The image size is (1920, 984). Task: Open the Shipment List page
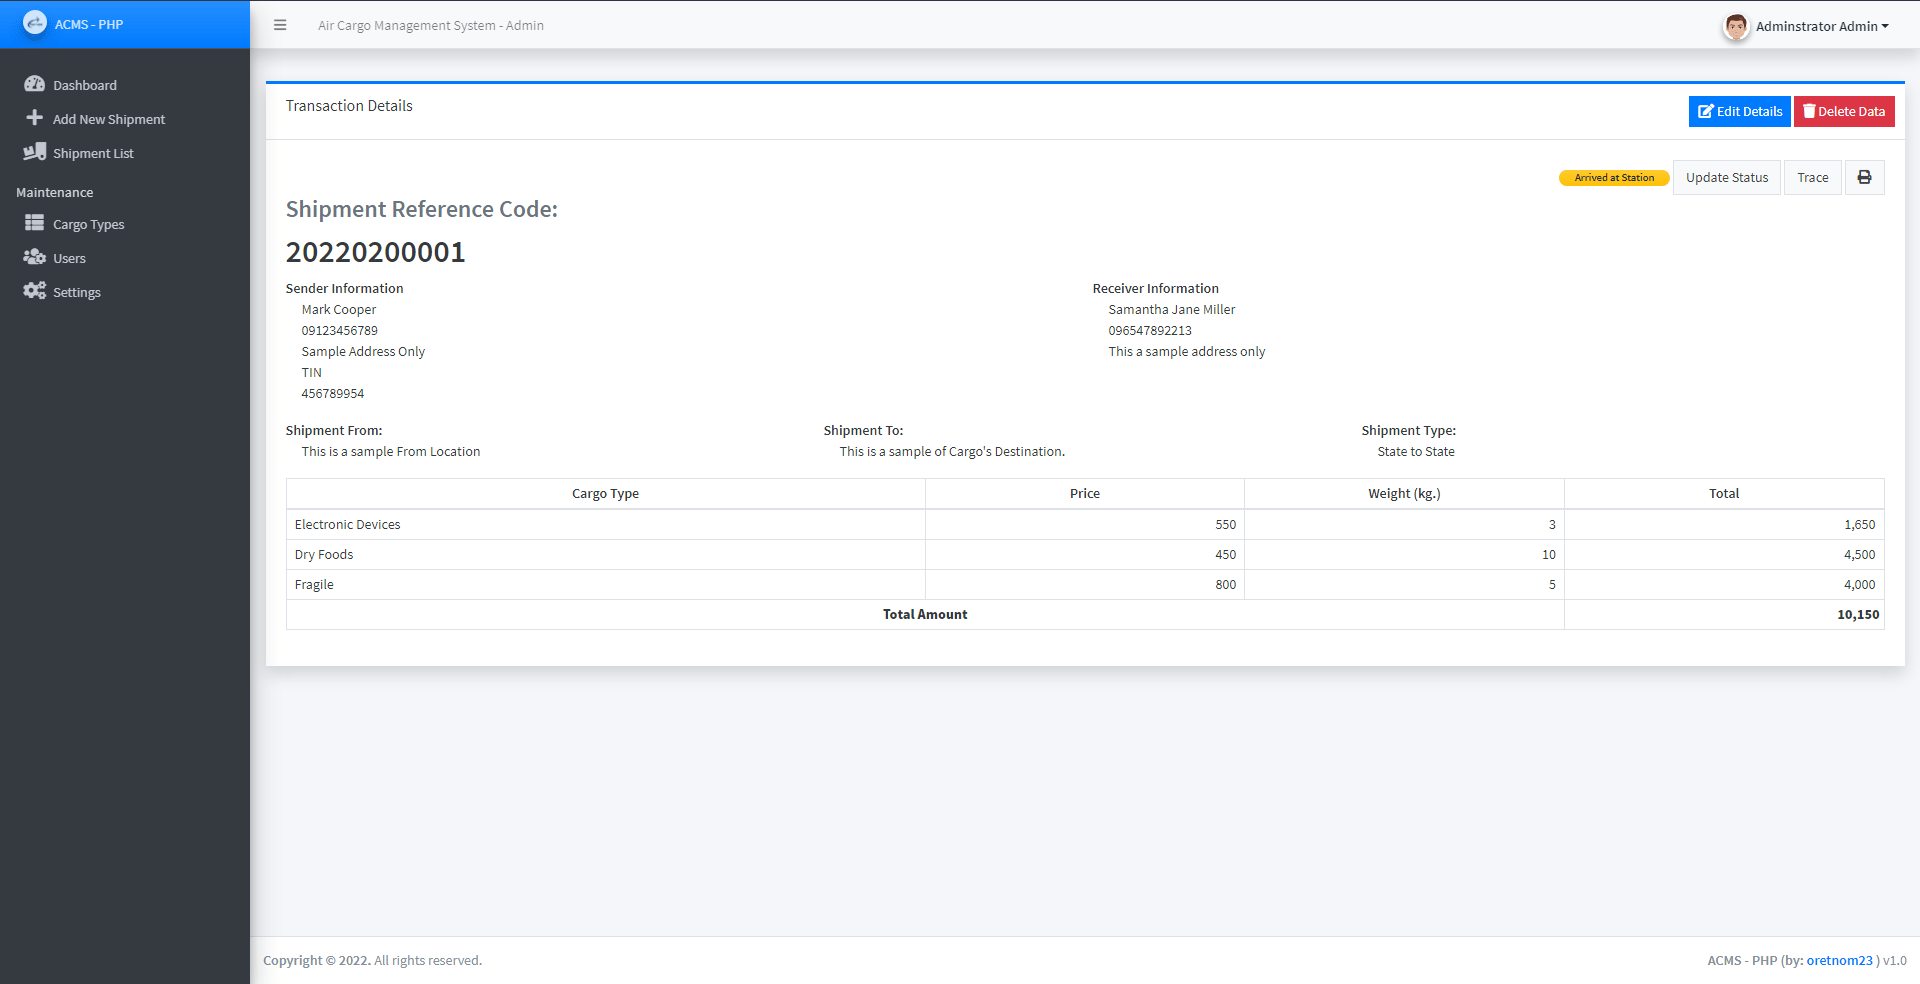pos(93,152)
